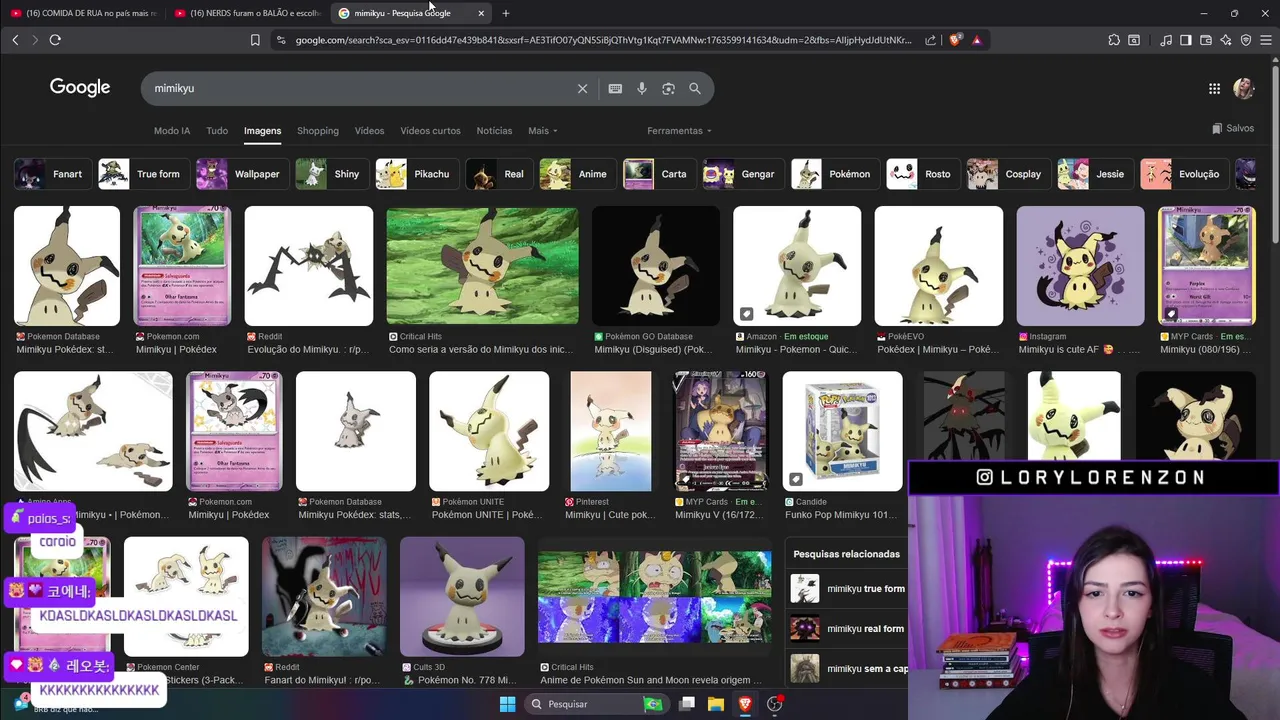Submit search with the magnifying glass icon

point(695,88)
